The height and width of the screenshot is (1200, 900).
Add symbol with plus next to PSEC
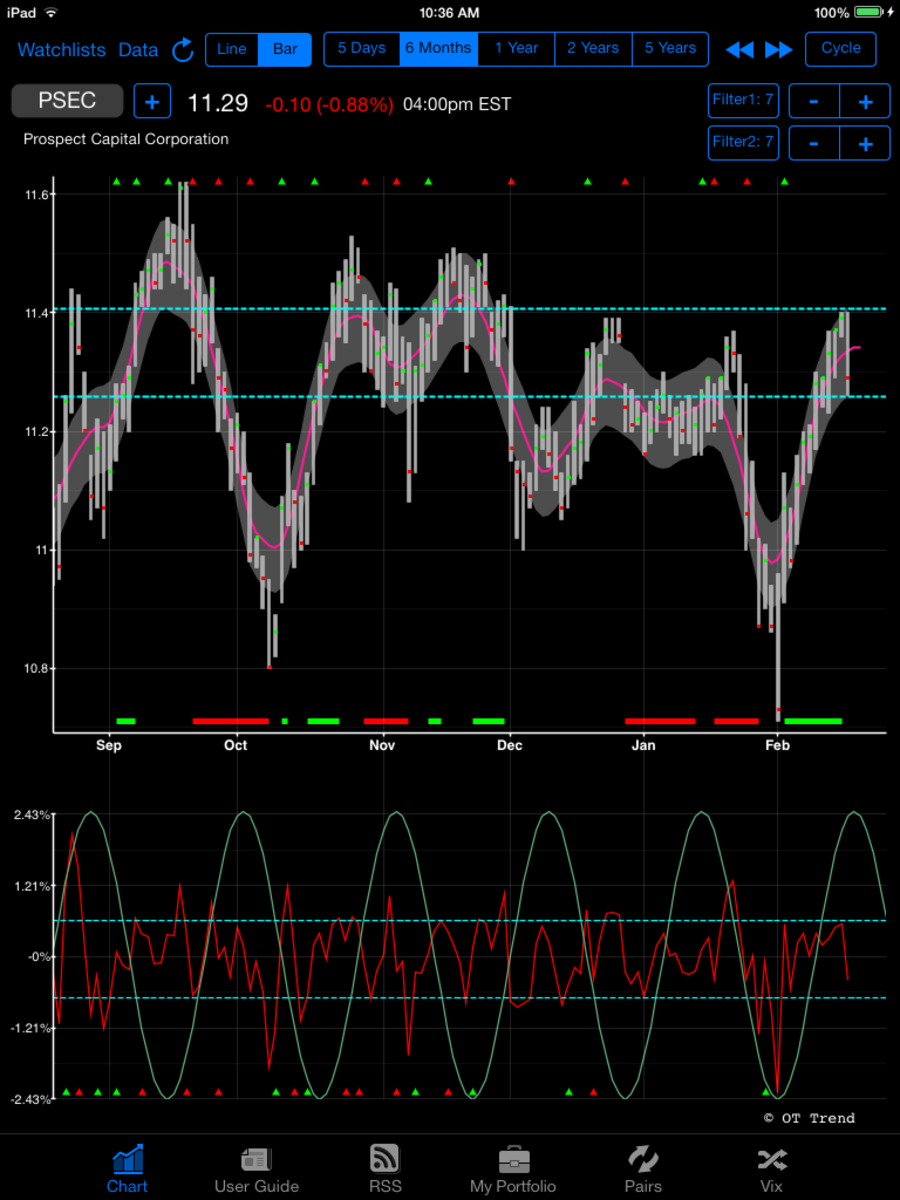click(152, 102)
